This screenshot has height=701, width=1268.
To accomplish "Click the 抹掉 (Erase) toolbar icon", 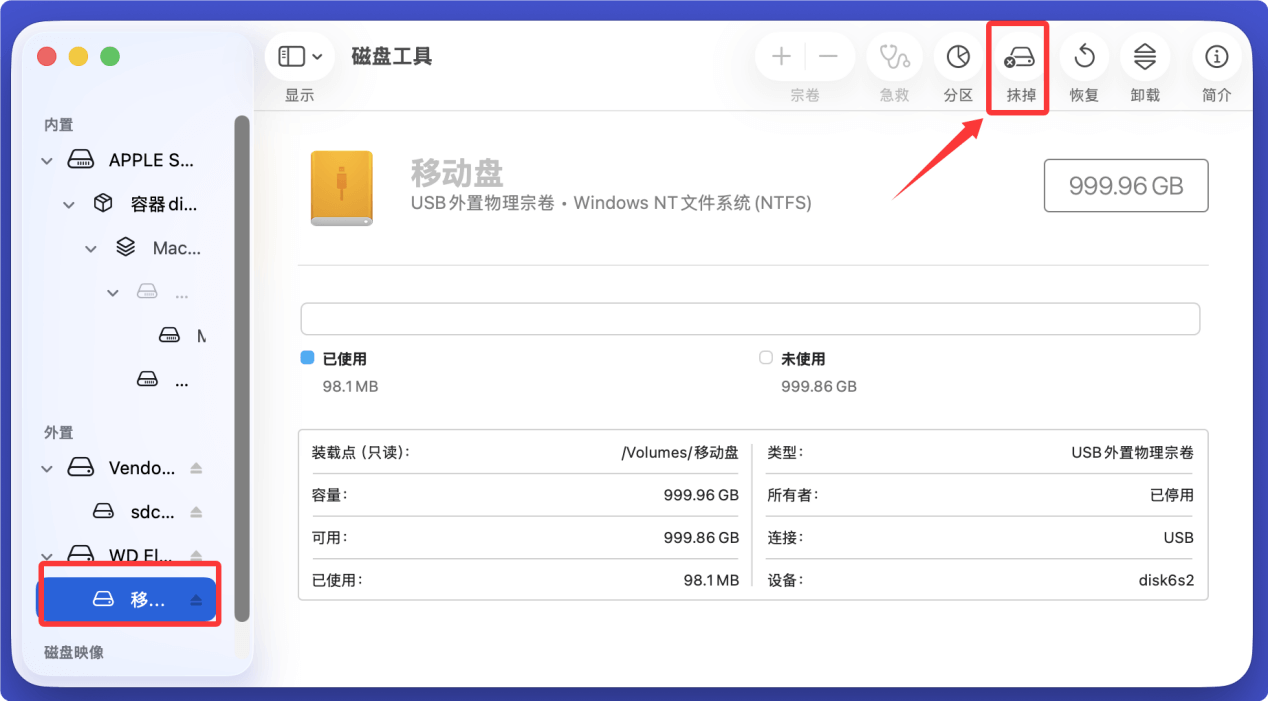I will pos(1017,57).
